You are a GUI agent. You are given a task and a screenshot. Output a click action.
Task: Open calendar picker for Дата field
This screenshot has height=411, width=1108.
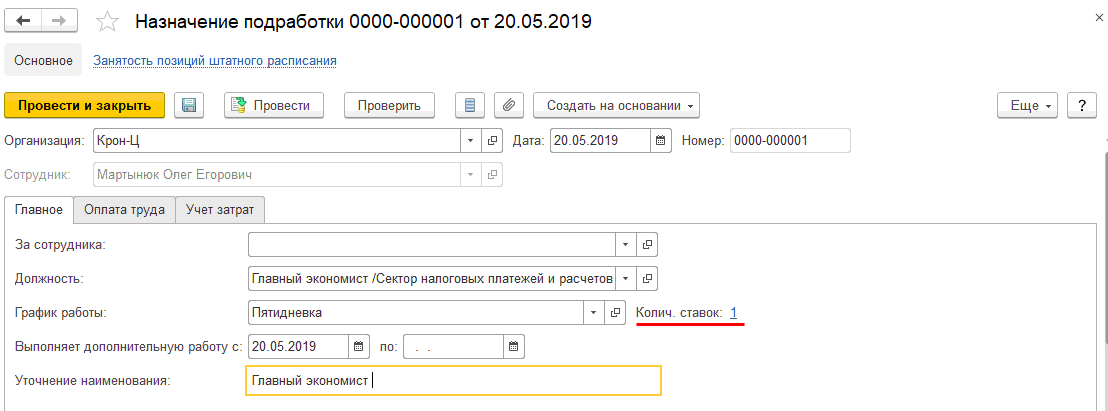(660, 141)
